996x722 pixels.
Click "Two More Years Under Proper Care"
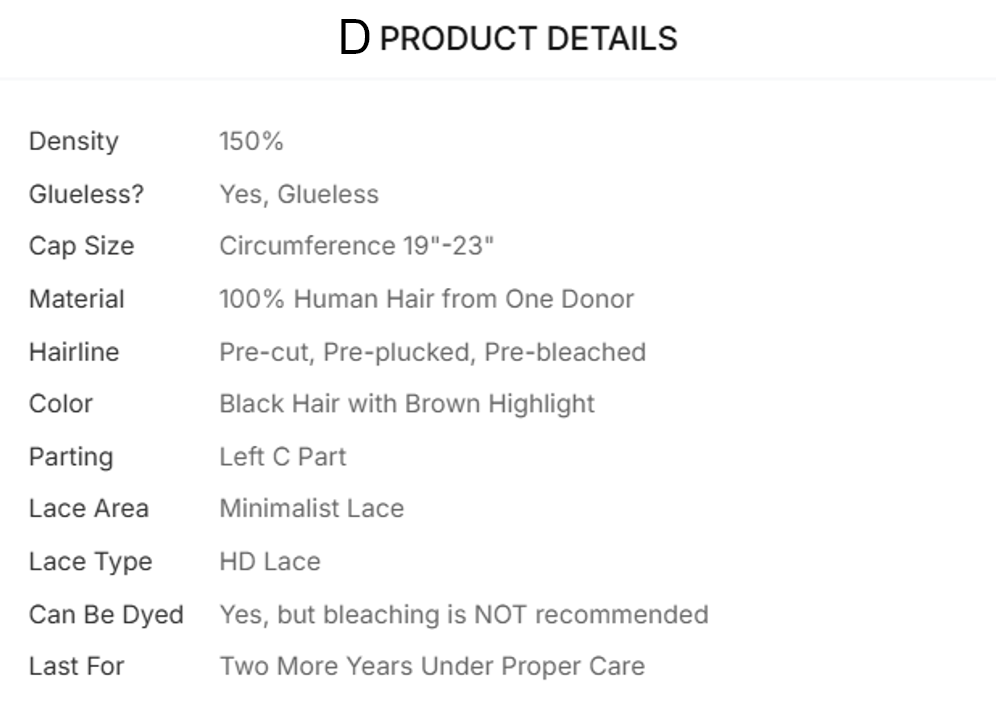pos(432,666)
